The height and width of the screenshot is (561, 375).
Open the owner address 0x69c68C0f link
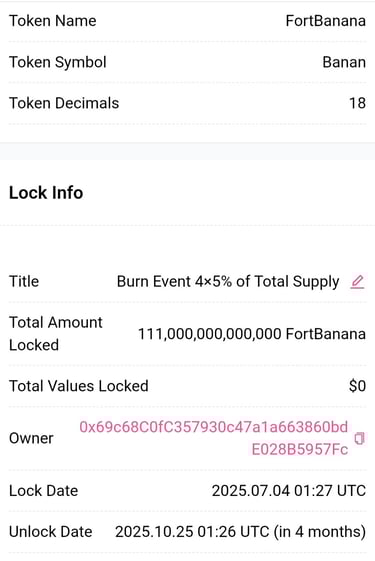click(214, 438)
